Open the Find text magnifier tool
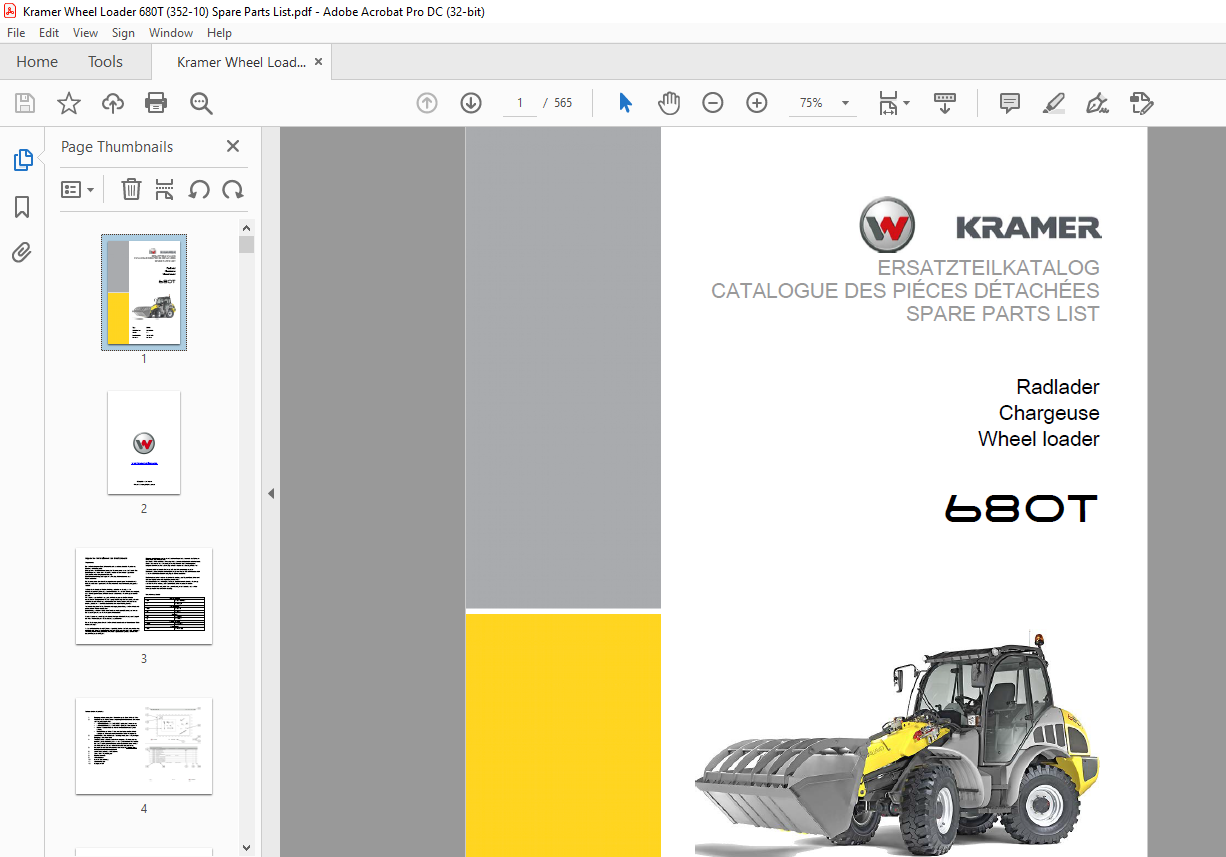The width and height of the screenshot is (1226, 857). pos(201,103)
